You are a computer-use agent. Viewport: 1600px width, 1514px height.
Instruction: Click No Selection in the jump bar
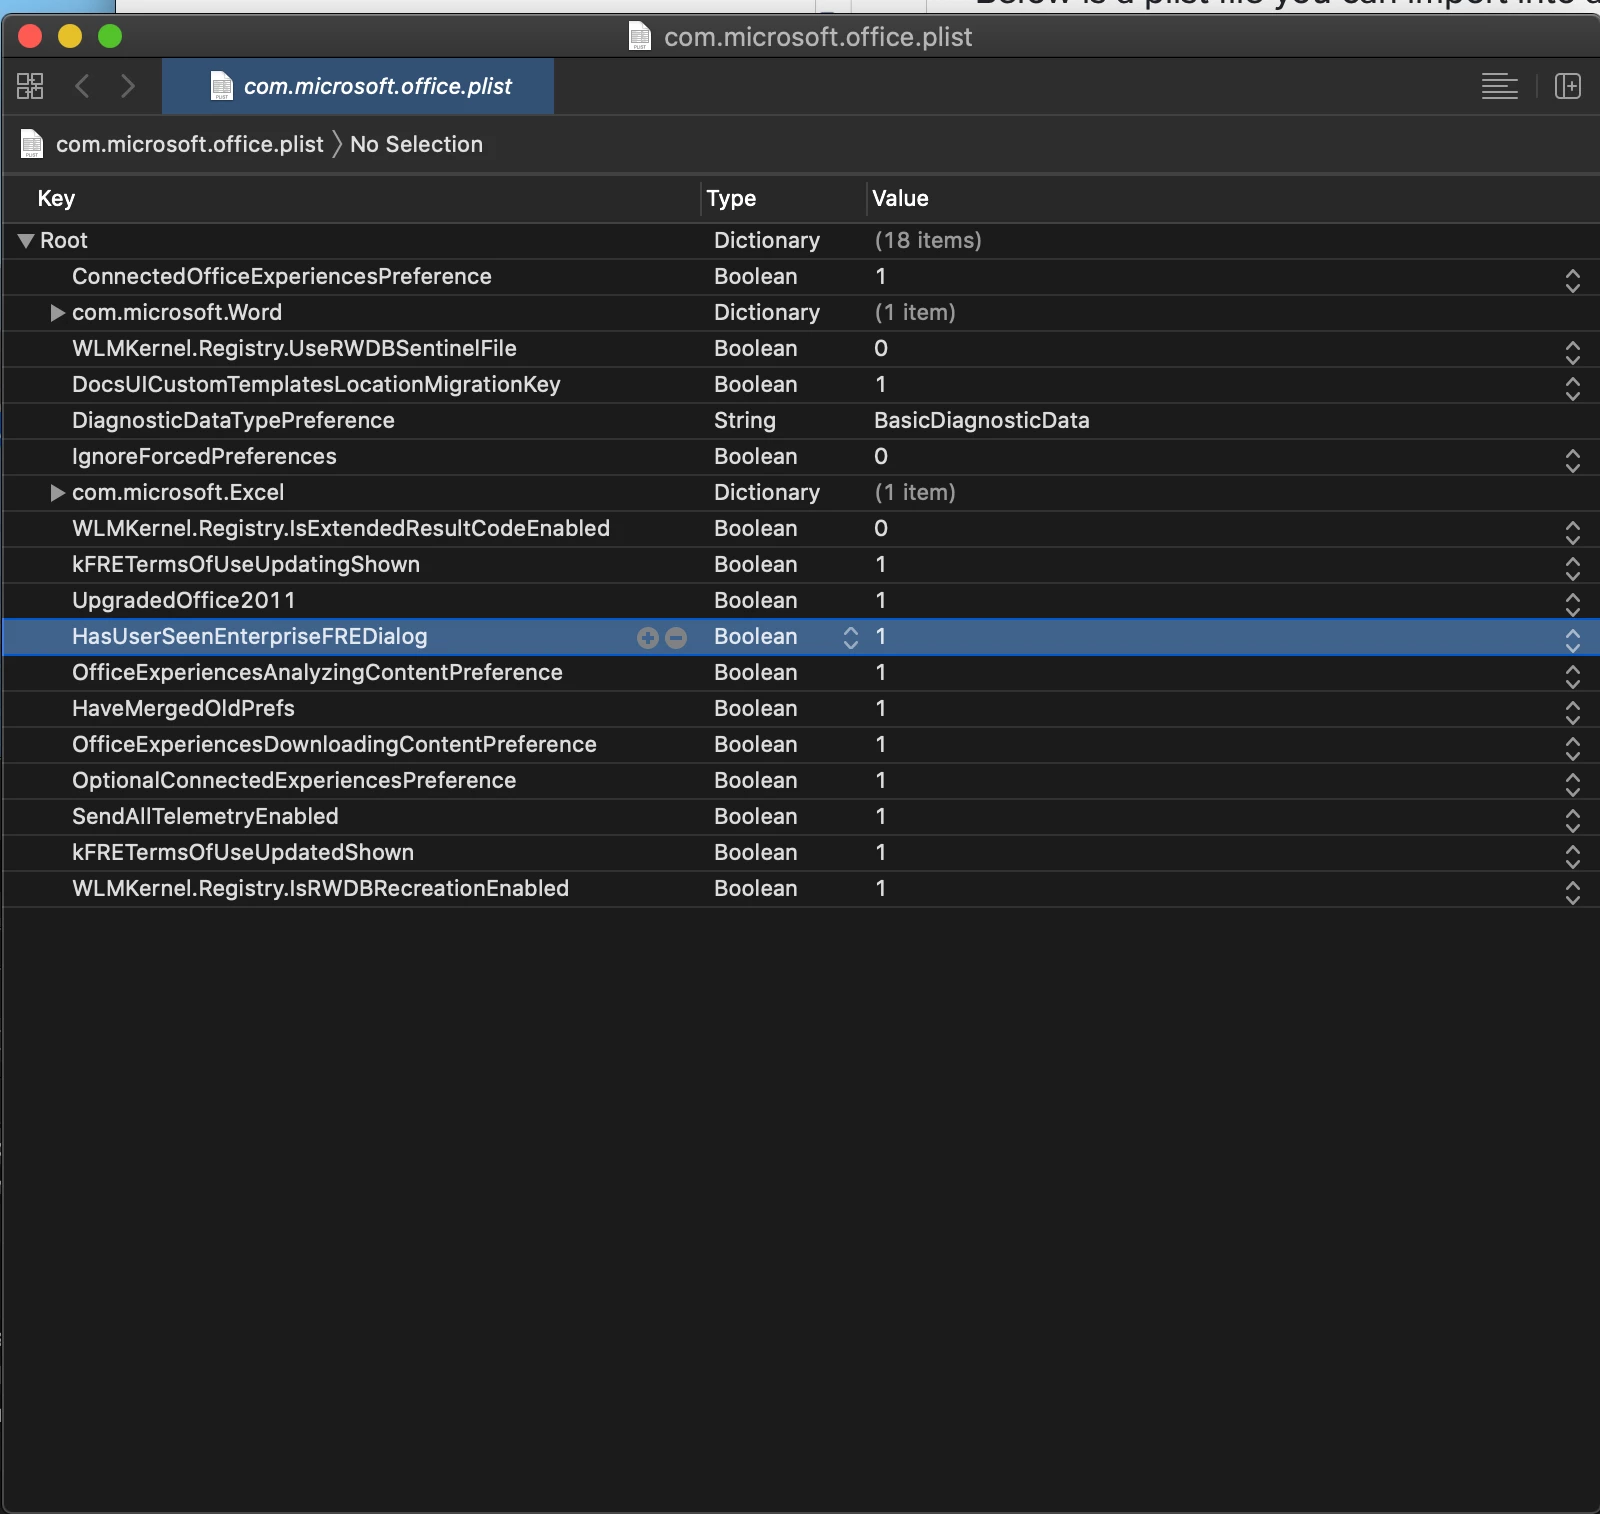pos(416,144)
